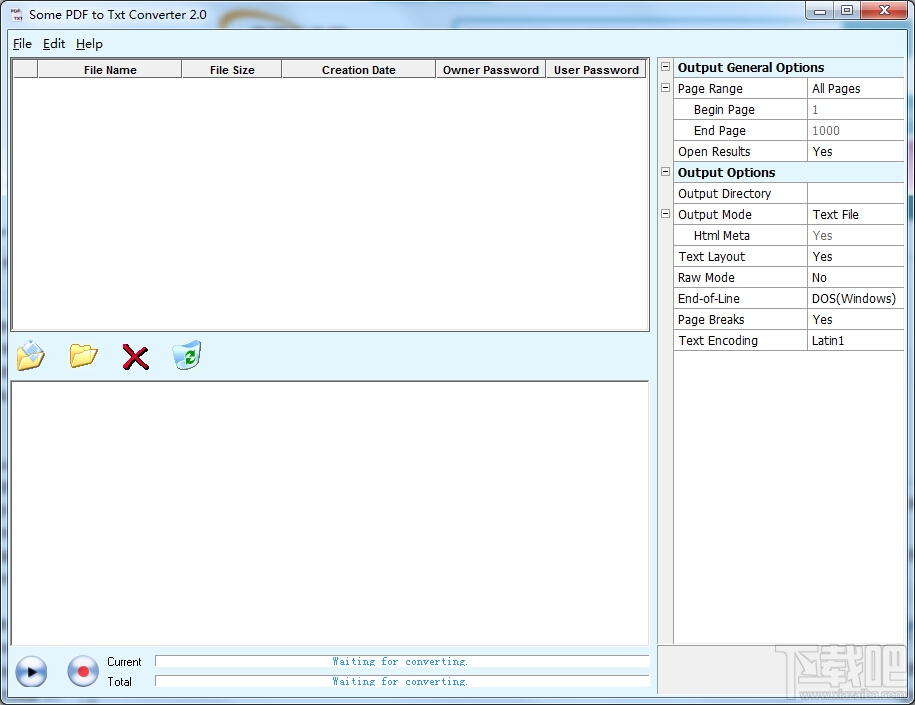Select the Begin Page property label
The height and width of the screenshot is (705, 915).
724,110
